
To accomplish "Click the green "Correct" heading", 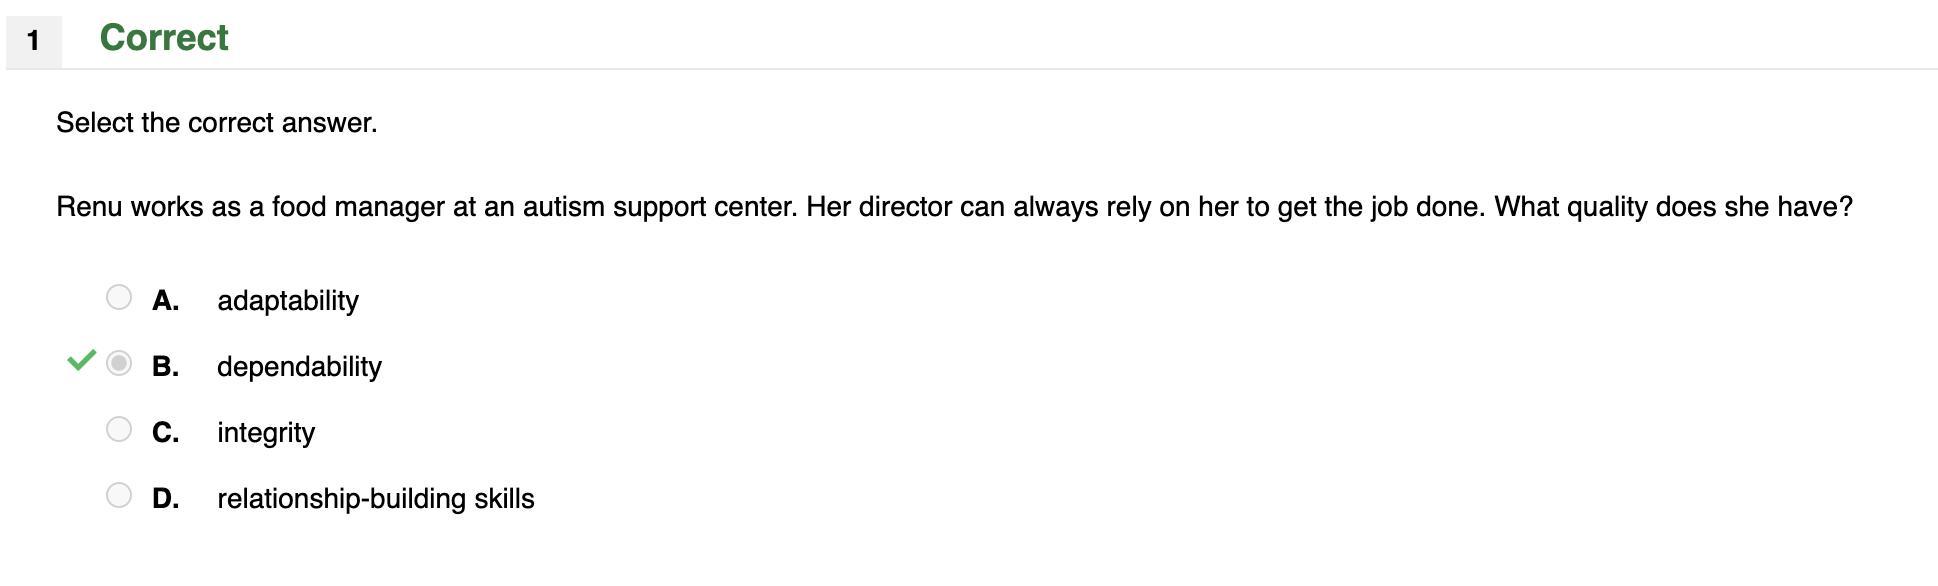I will point(164,38).
